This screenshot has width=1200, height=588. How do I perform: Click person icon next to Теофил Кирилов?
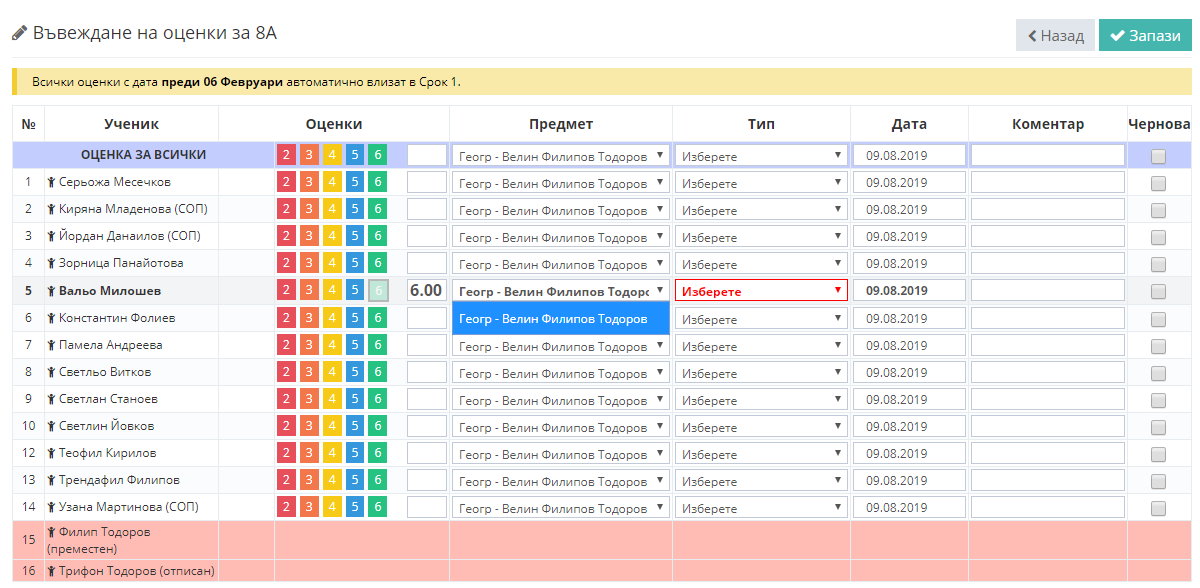click(x=51, y=453)
